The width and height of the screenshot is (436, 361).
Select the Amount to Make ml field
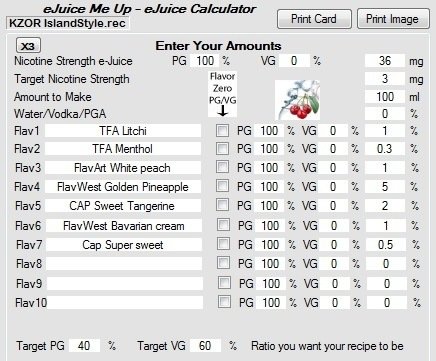coord(385,97)
